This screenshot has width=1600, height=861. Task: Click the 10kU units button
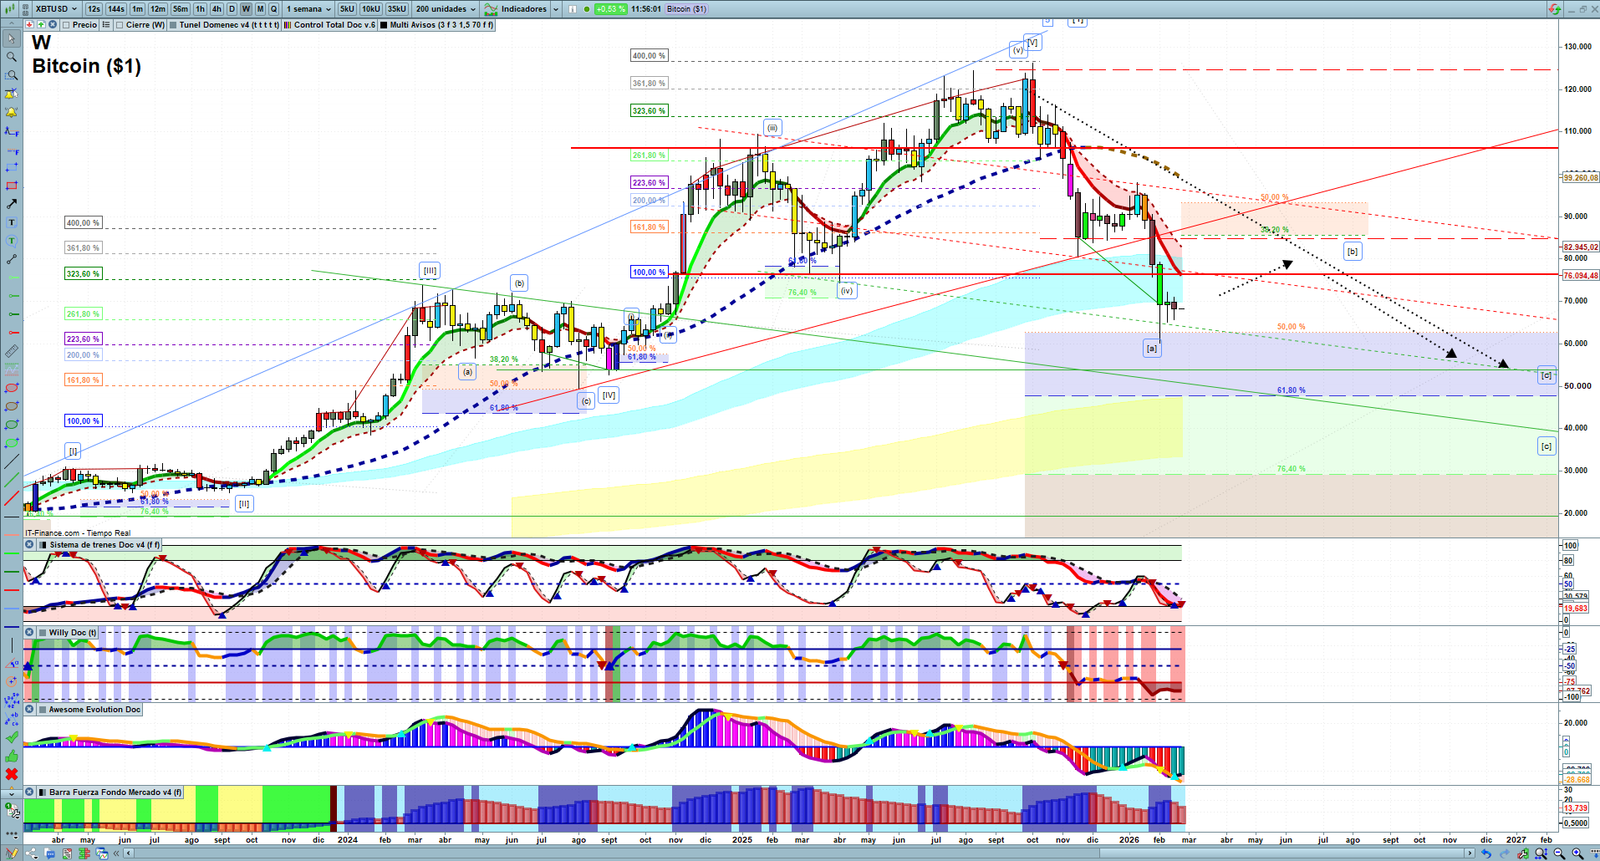point(370,9)
